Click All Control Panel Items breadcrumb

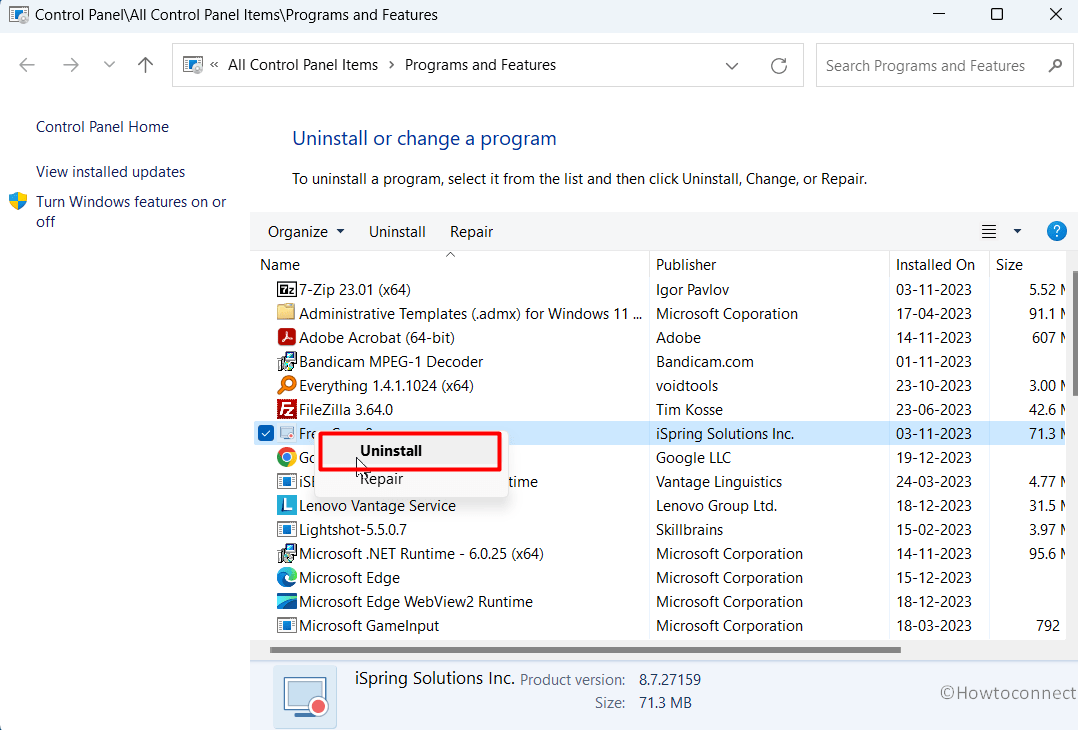click(302, 65)
